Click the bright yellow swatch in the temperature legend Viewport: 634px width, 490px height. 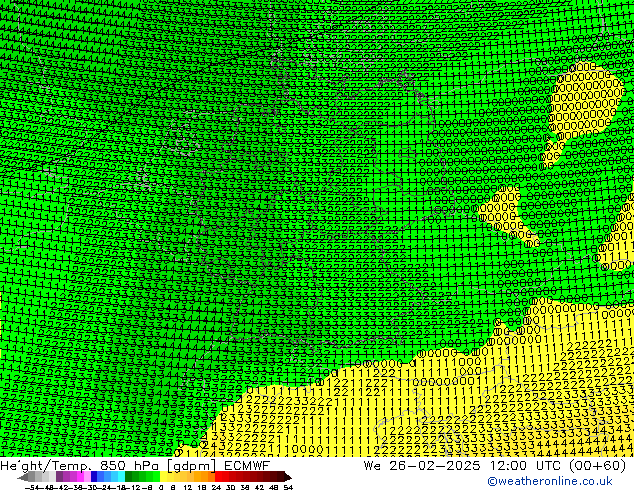[x=163, y=477]
